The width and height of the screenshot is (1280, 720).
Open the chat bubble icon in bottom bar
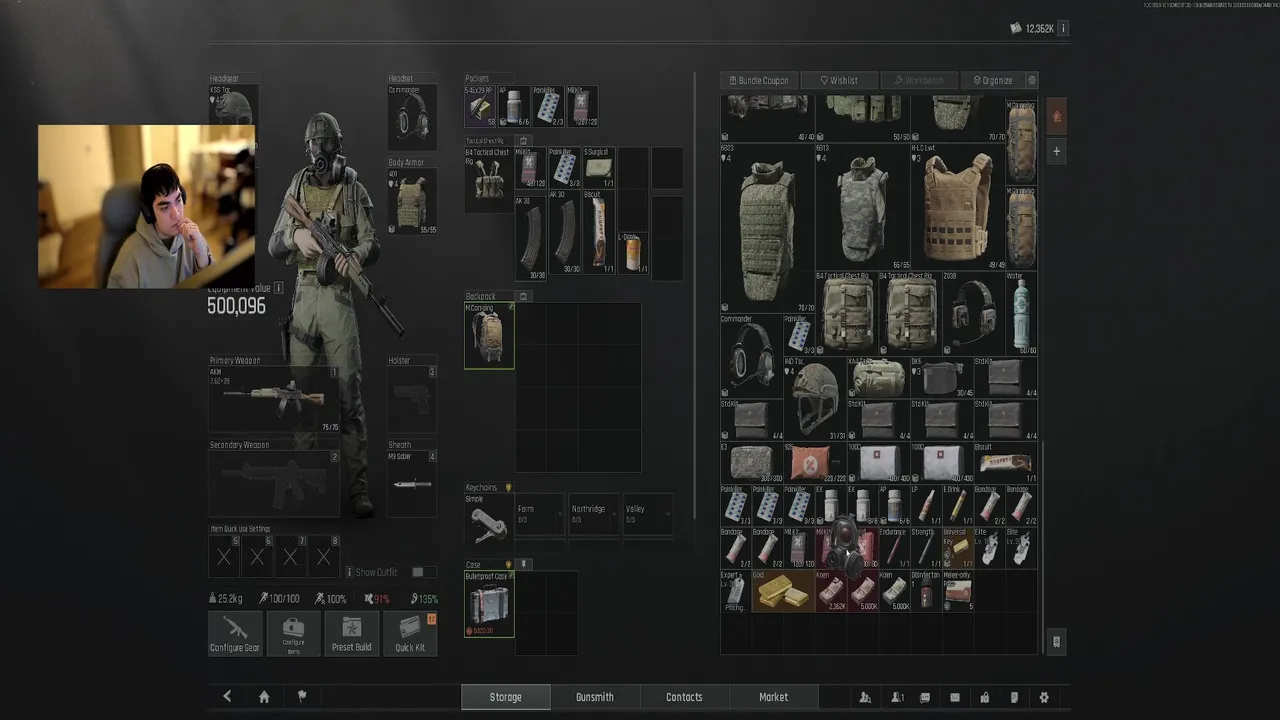924,697
